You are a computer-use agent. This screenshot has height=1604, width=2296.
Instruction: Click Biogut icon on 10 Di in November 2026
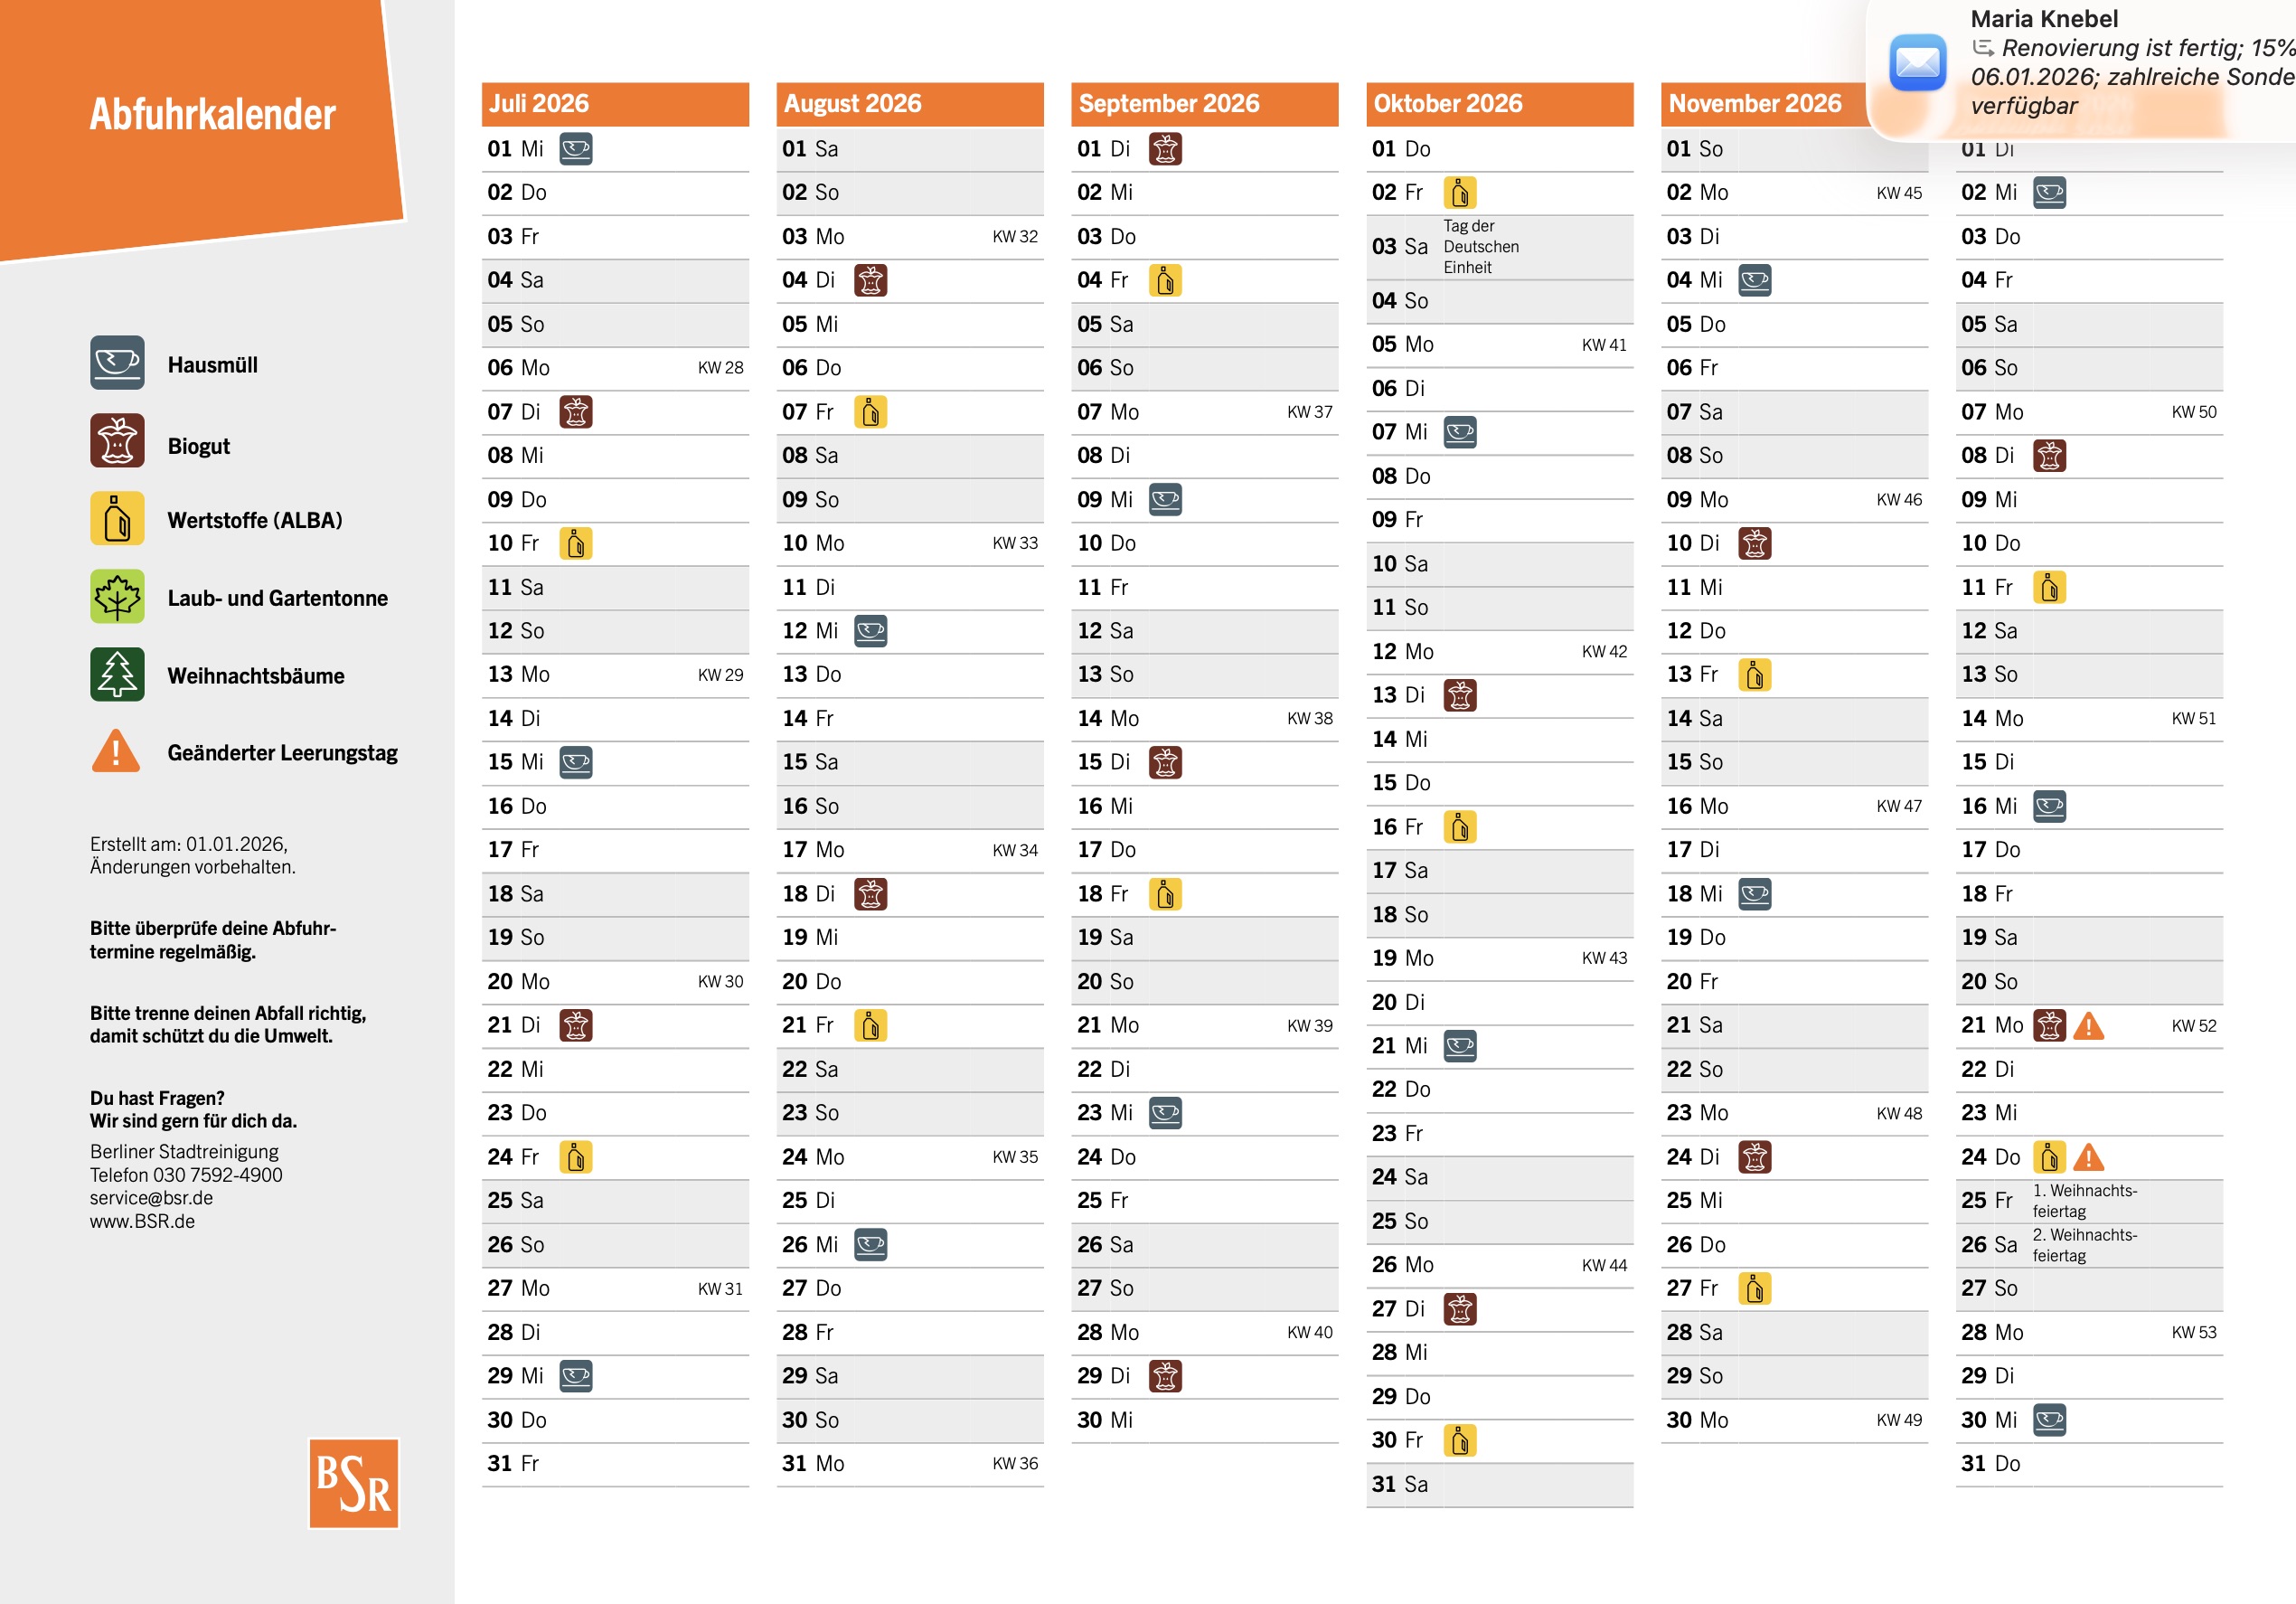[x=1754, y=543]
